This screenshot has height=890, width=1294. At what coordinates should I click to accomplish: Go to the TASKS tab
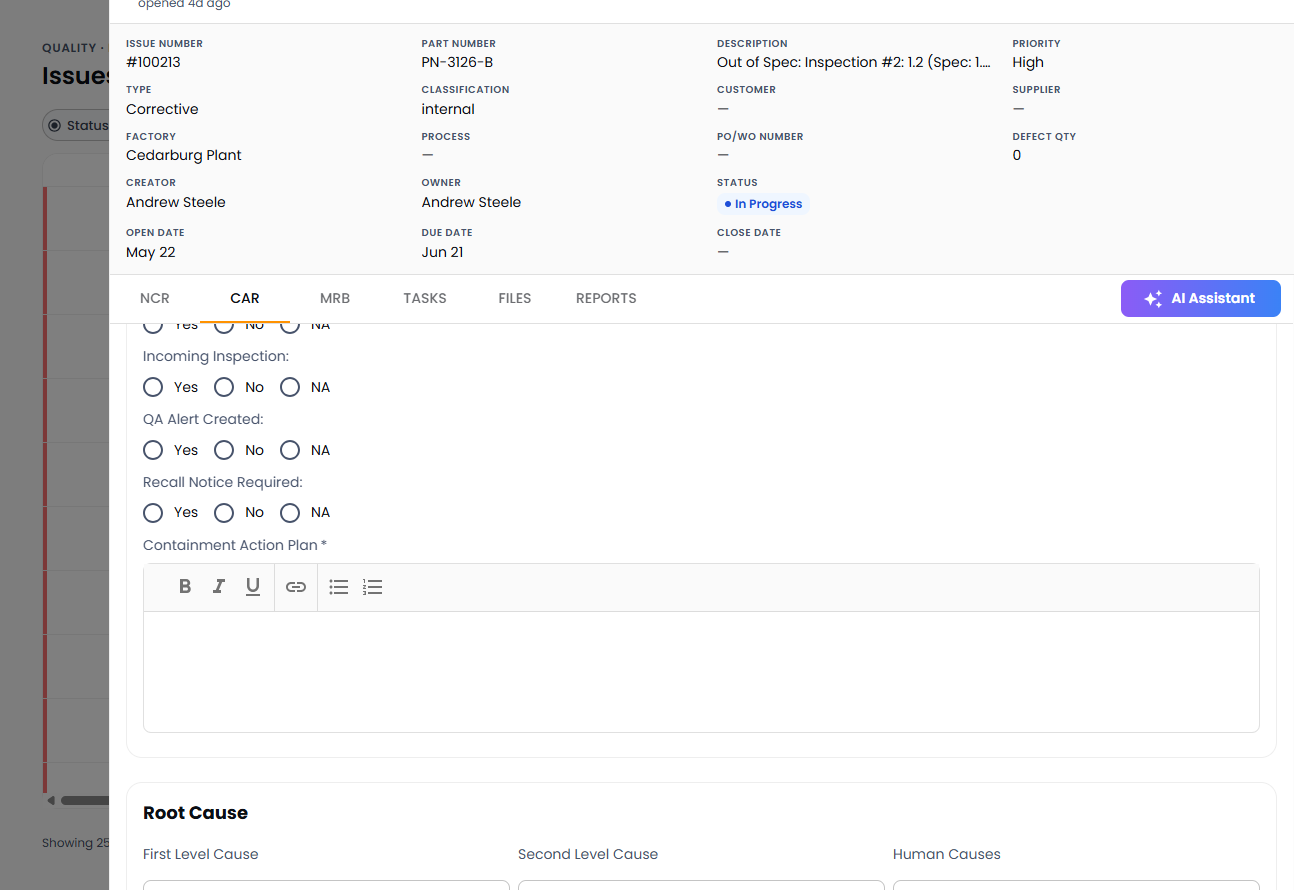coord(425,298)
